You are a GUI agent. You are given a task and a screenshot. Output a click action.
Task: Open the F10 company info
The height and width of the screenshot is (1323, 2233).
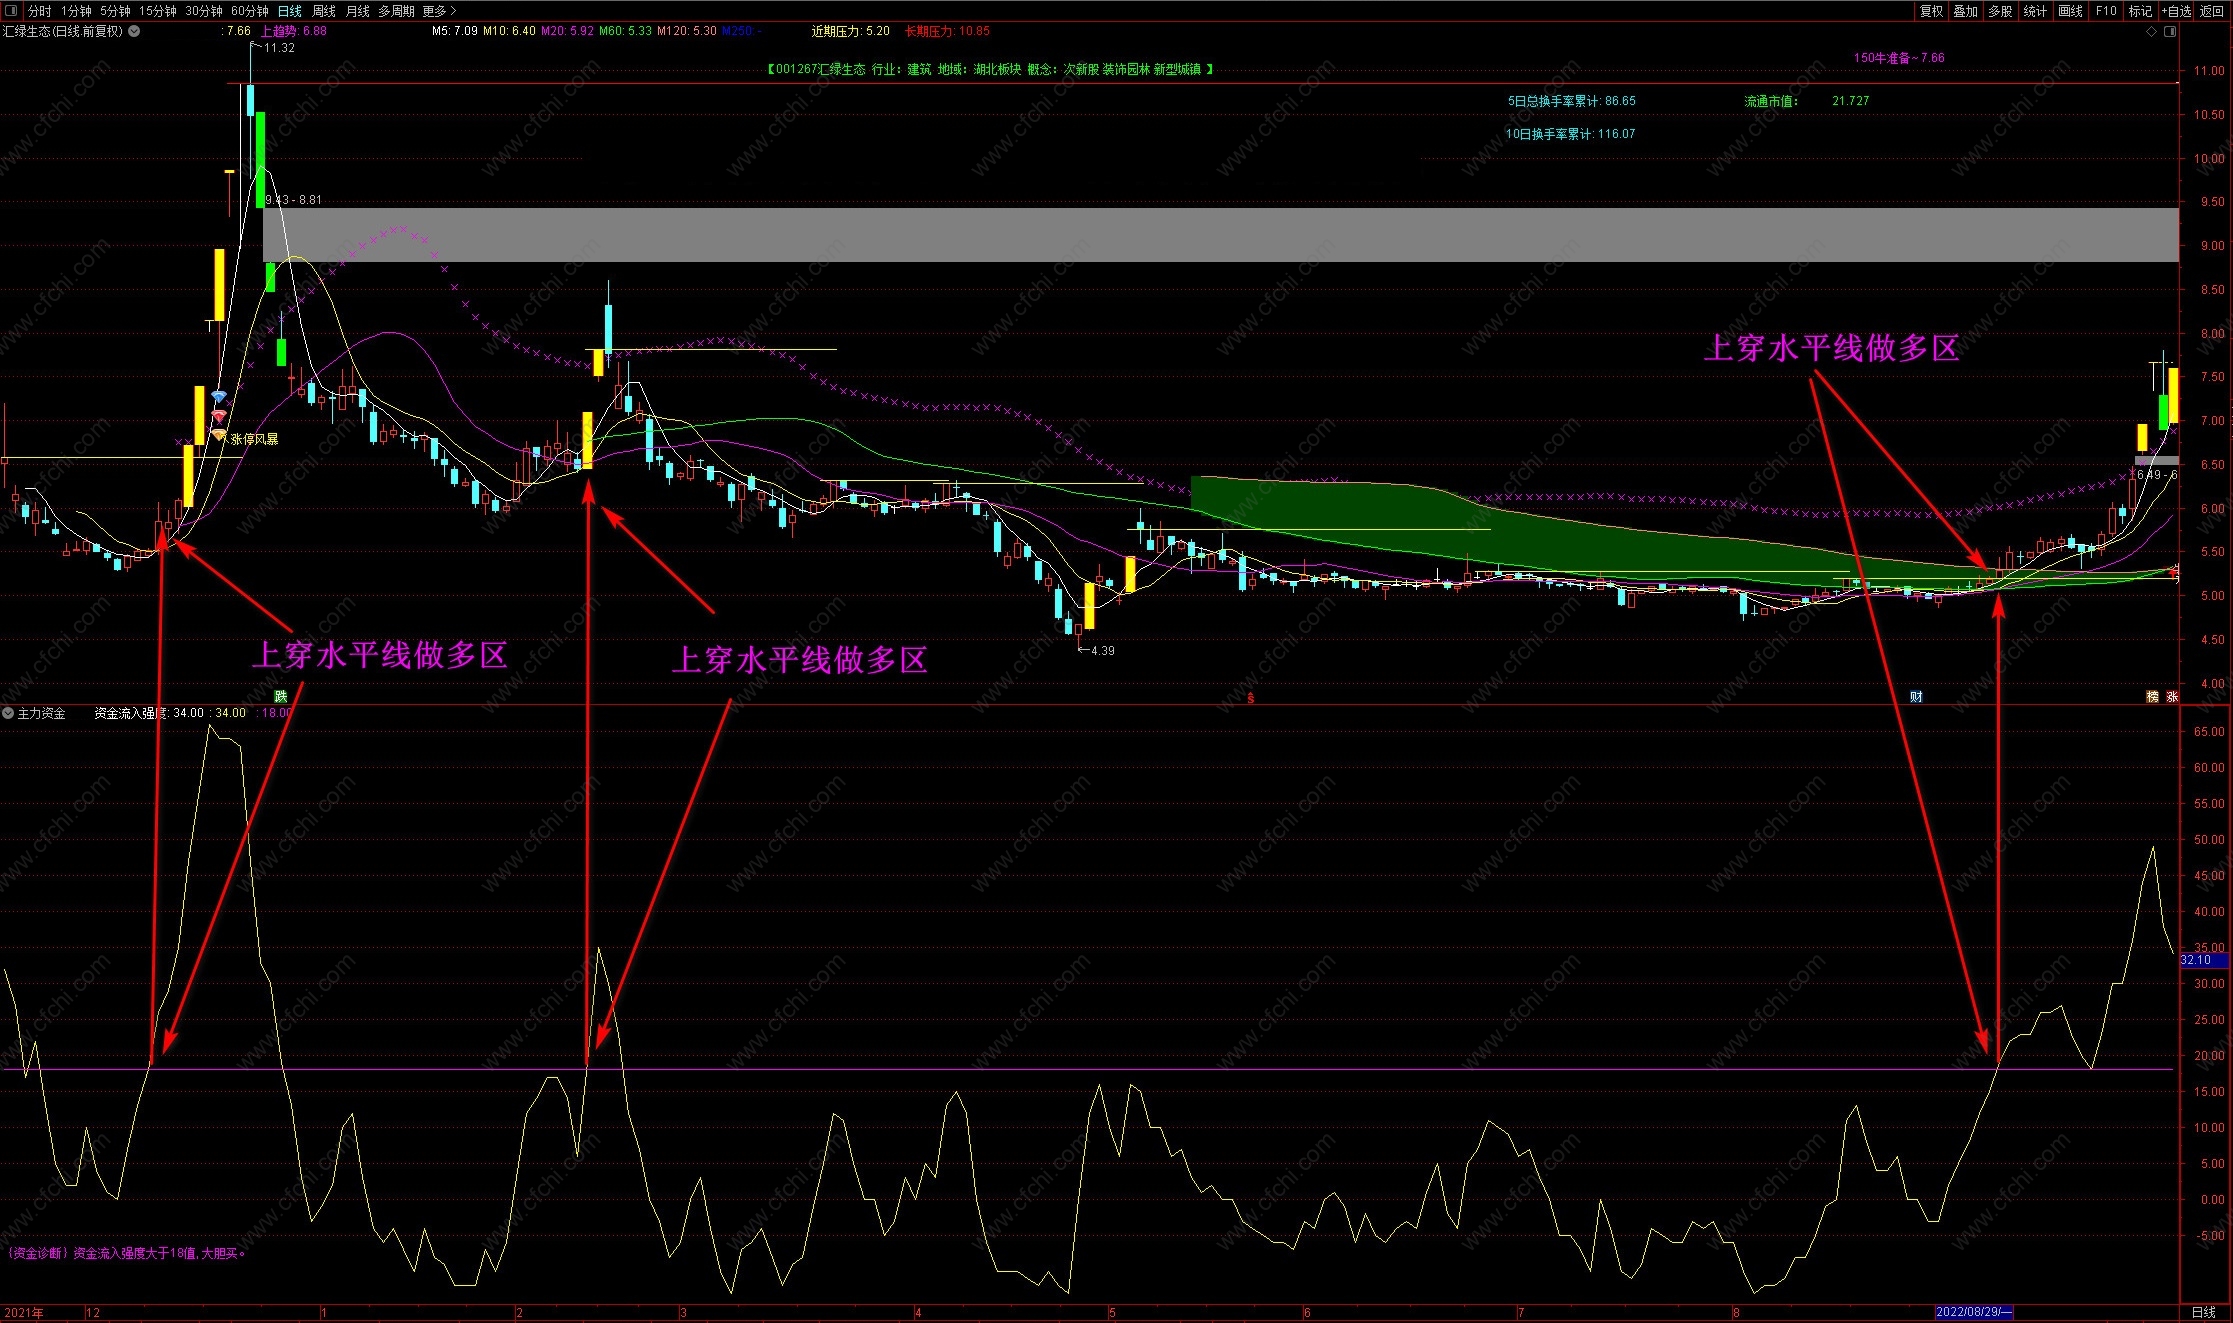pyautogui.click(x=2106, y=11)
